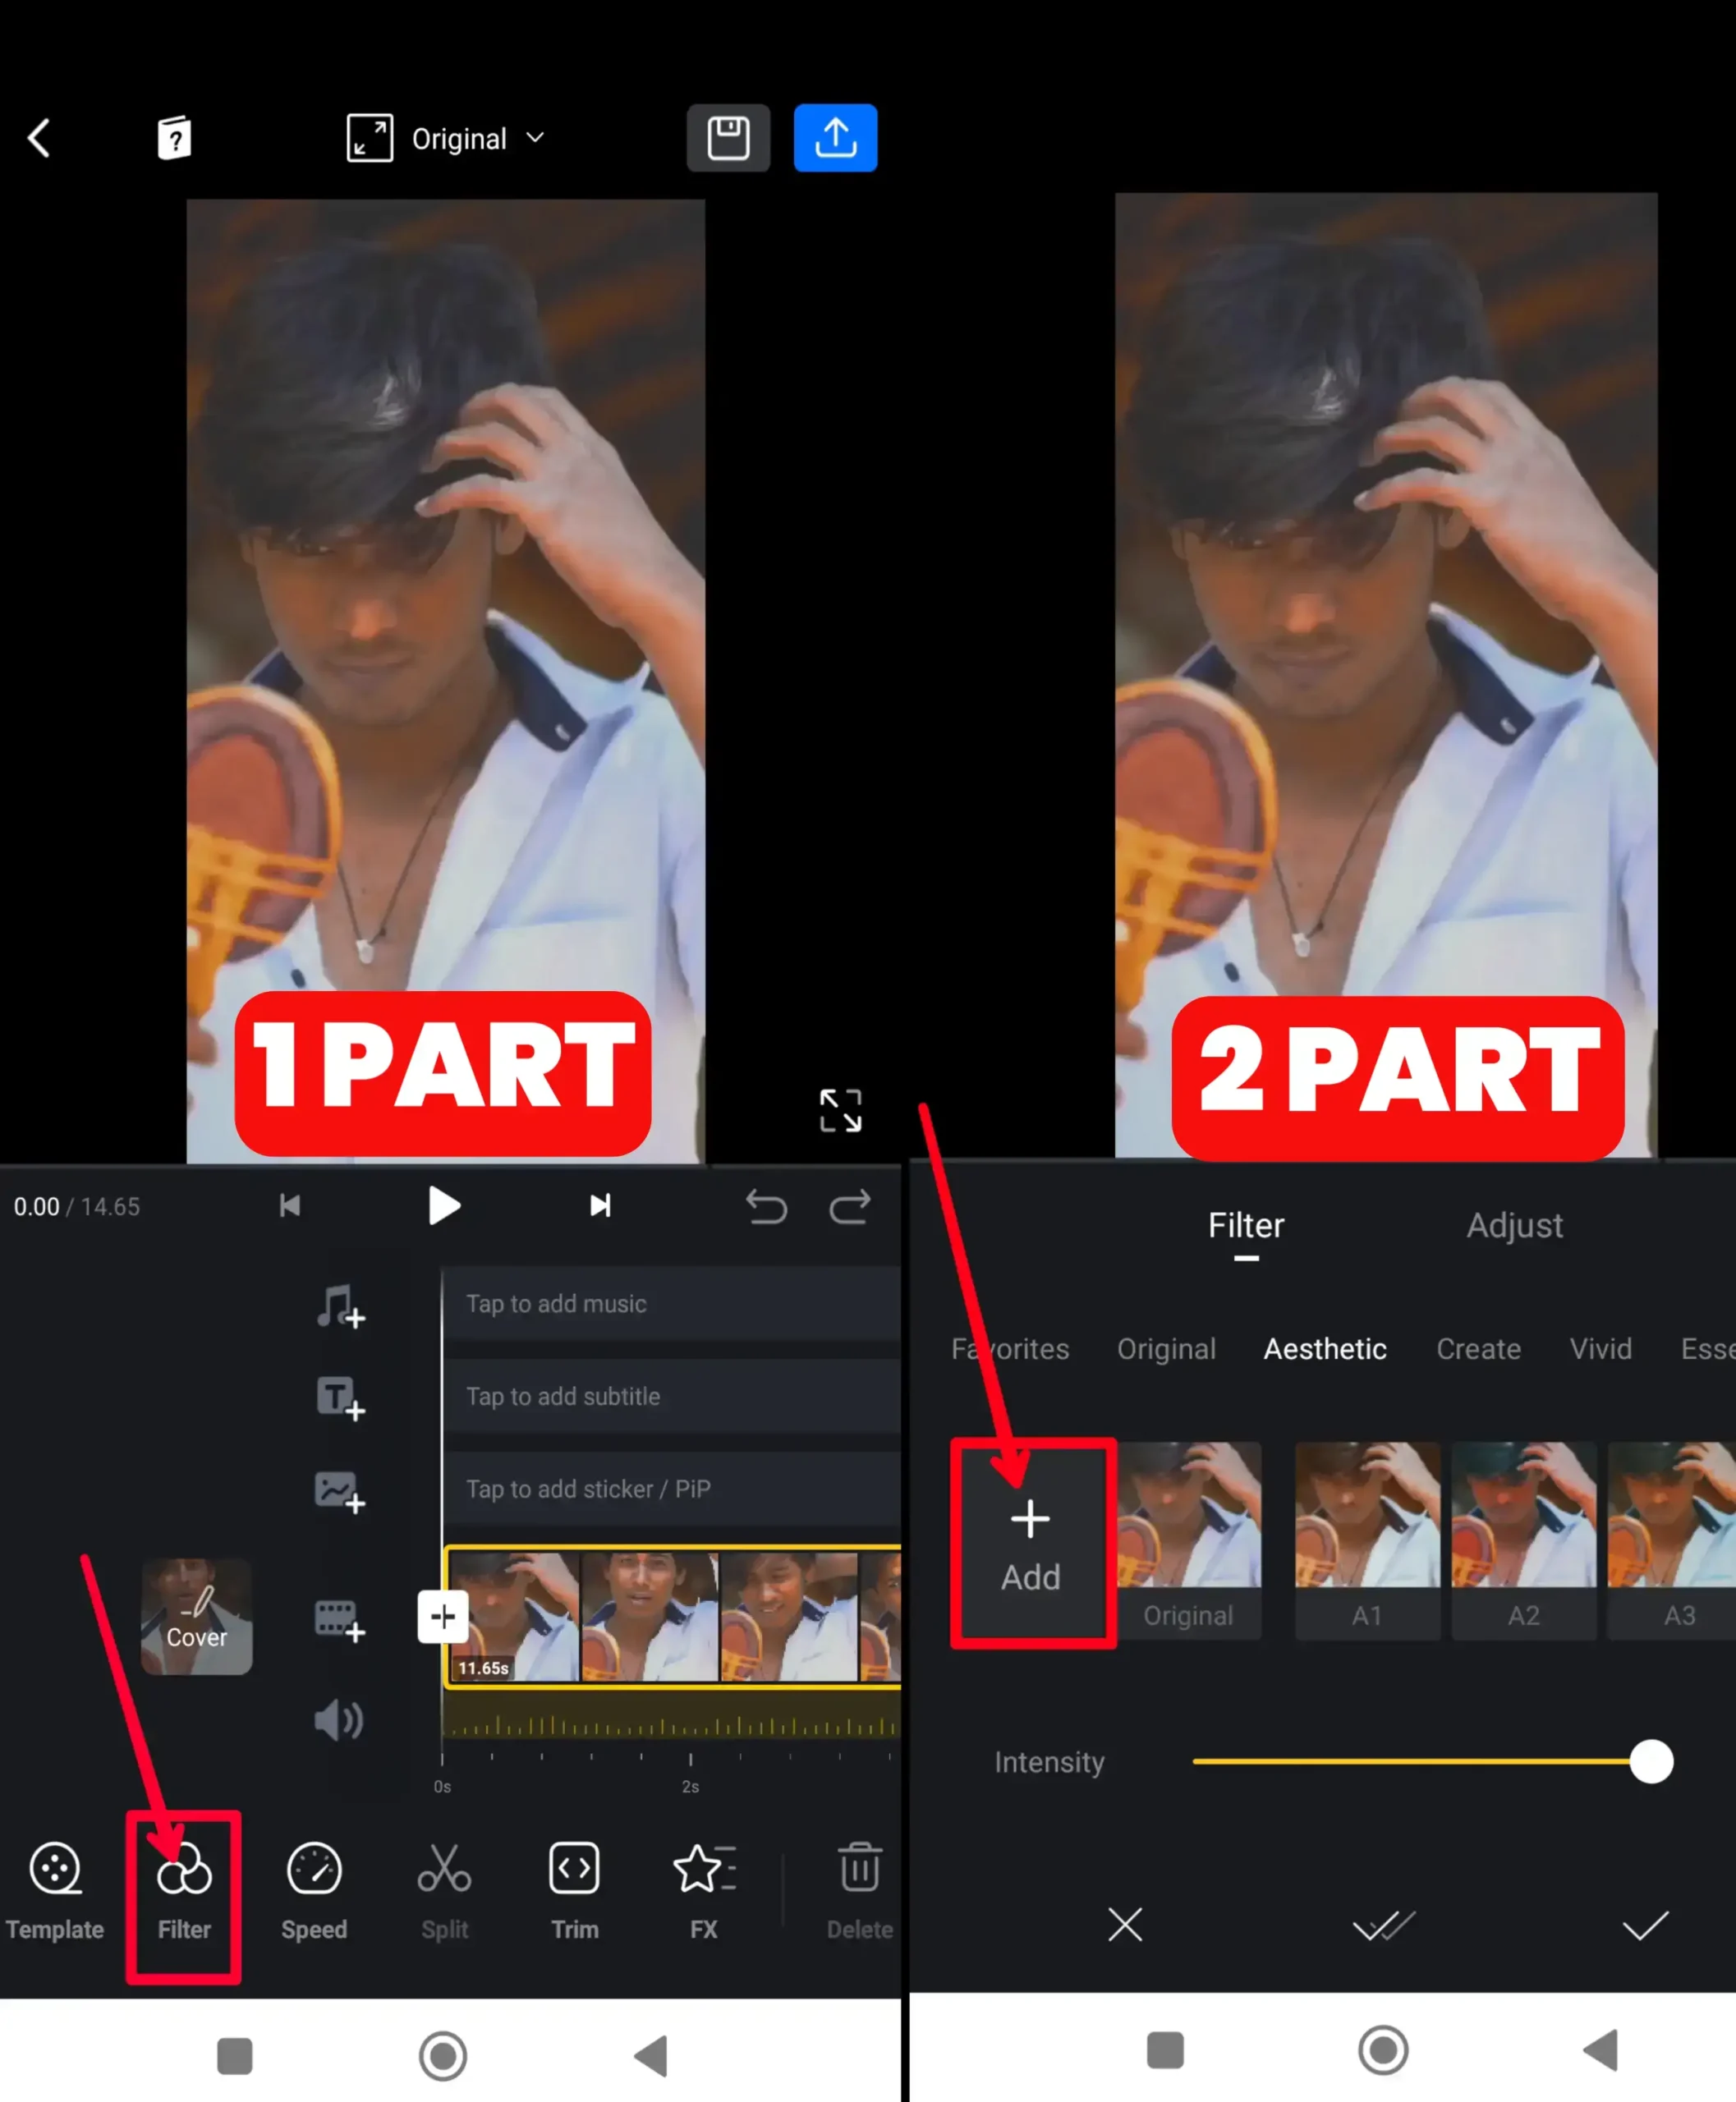Export the project with the share icon

point(835,137)
